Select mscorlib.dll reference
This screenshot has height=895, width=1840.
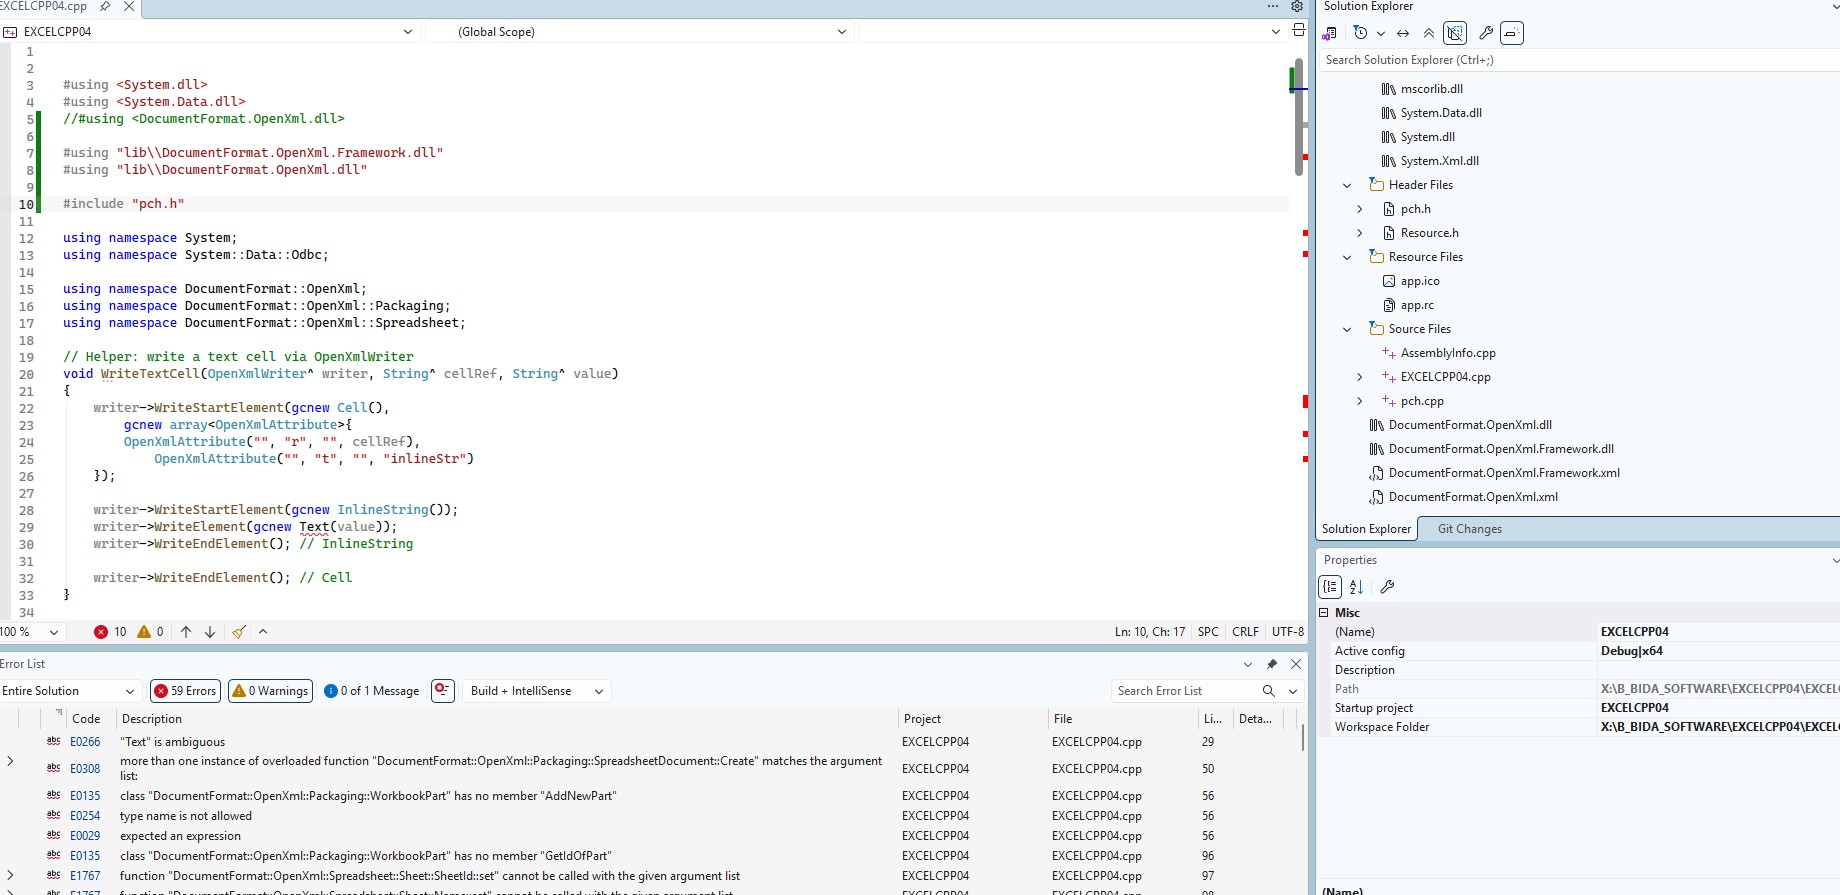pos(1431,89)
